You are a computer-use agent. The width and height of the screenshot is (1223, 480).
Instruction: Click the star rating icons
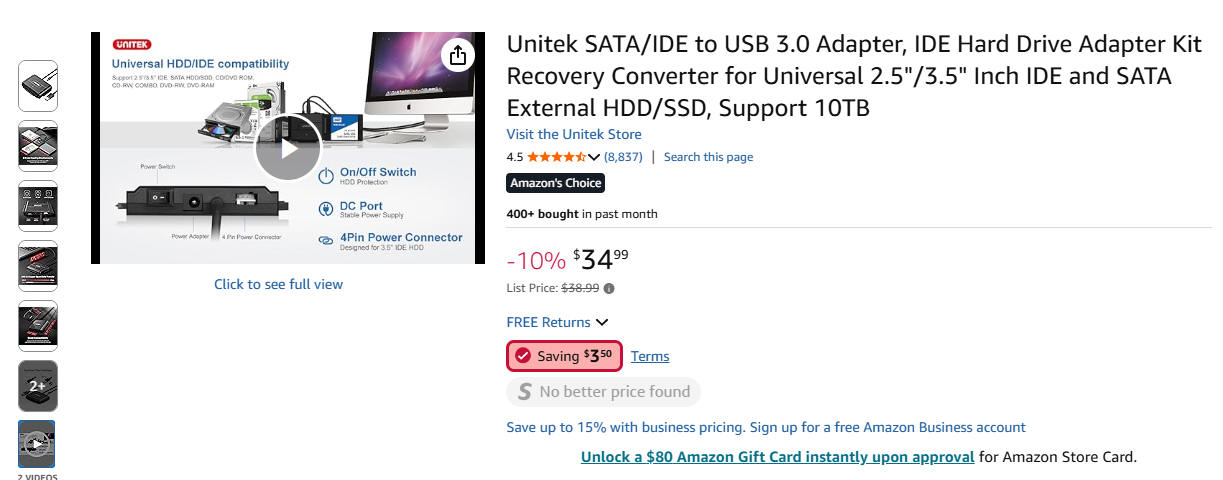tap(556, 157)
